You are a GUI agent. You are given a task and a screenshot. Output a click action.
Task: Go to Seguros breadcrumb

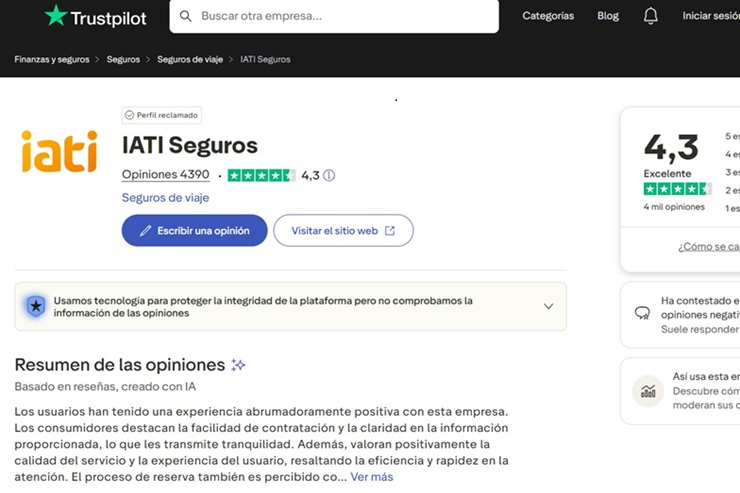click(x=123, y=59)
